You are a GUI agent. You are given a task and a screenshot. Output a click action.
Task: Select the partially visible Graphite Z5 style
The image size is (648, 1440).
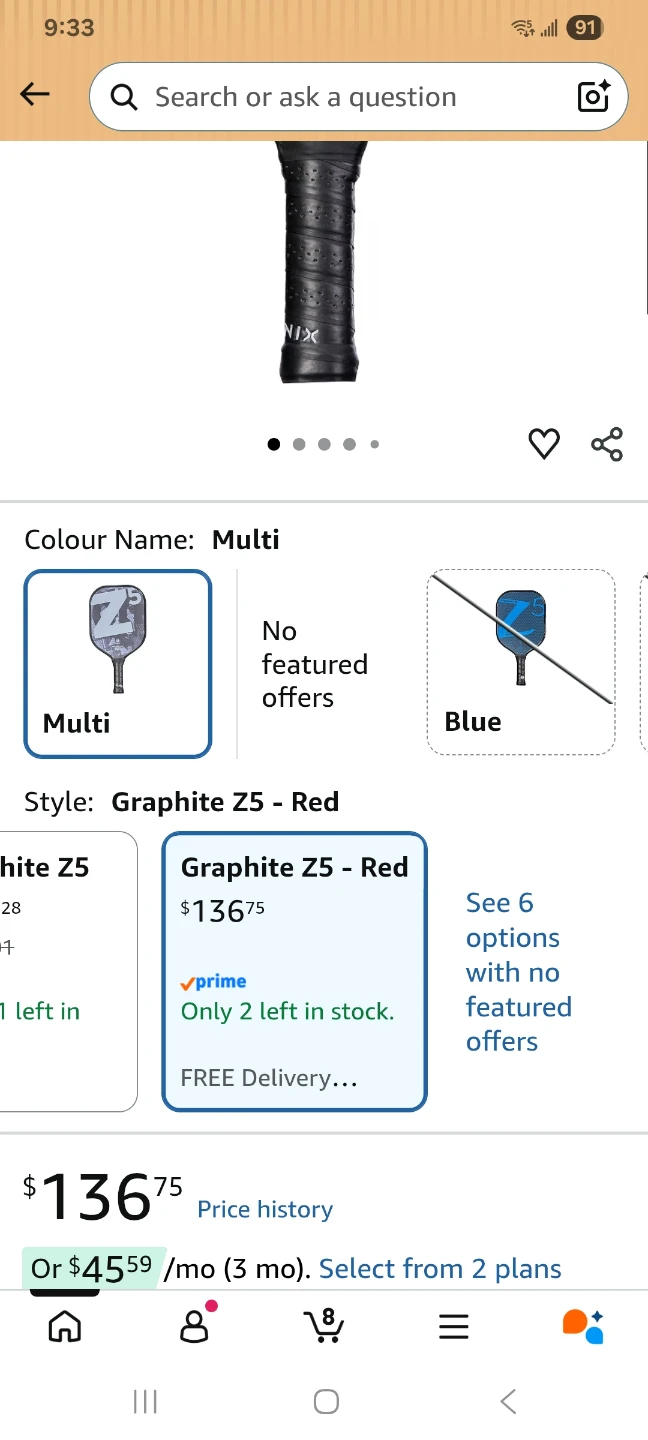[x=68, y=971]
